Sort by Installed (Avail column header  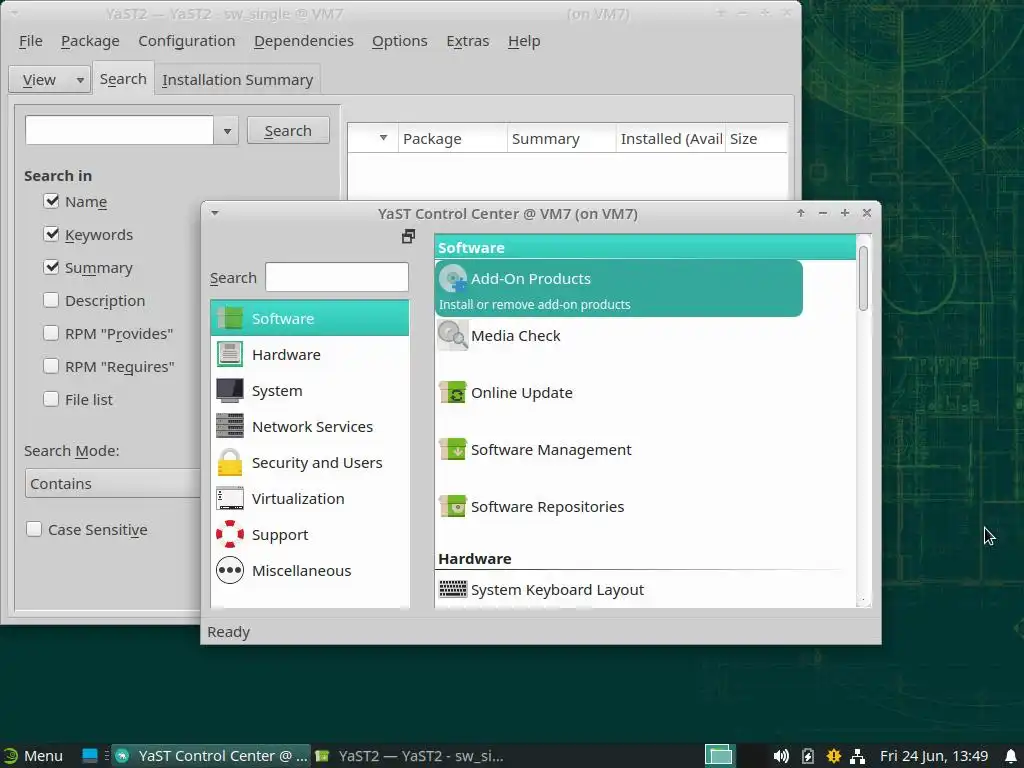coord(671,138)
